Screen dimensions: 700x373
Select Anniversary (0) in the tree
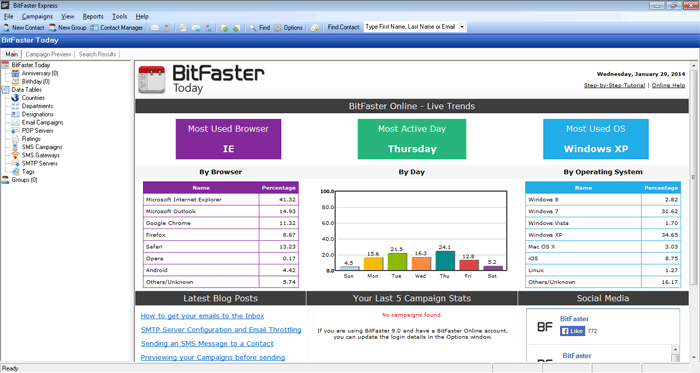pos(40,73)
